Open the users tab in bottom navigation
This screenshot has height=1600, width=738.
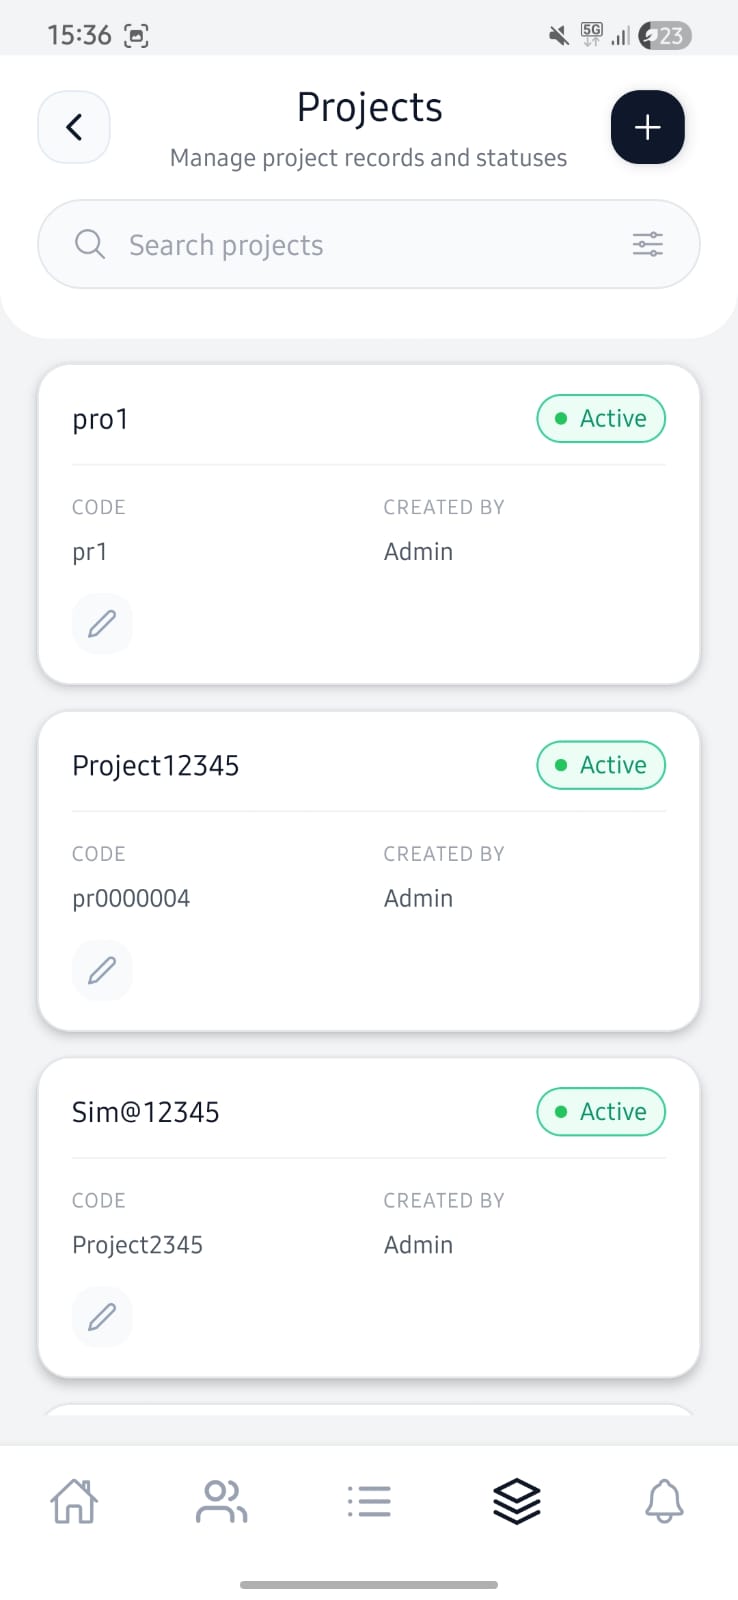tap(221, 1501)
